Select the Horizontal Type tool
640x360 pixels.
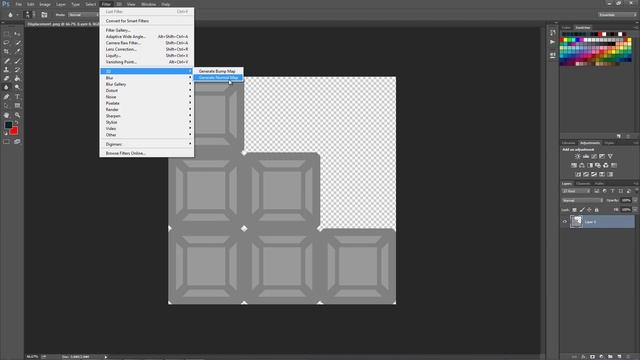point(17,97)
